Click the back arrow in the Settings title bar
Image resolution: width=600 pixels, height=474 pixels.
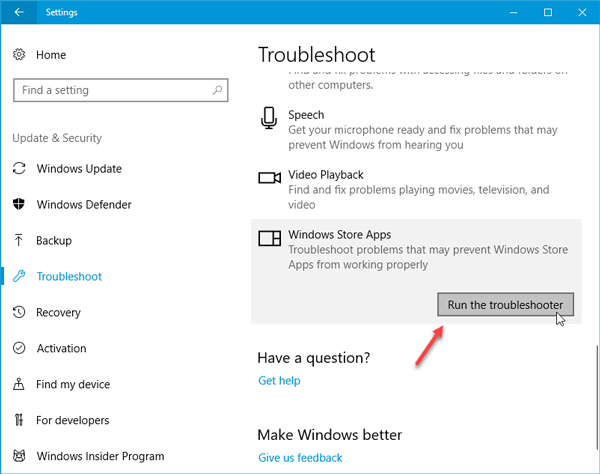(x=19, y=12)
